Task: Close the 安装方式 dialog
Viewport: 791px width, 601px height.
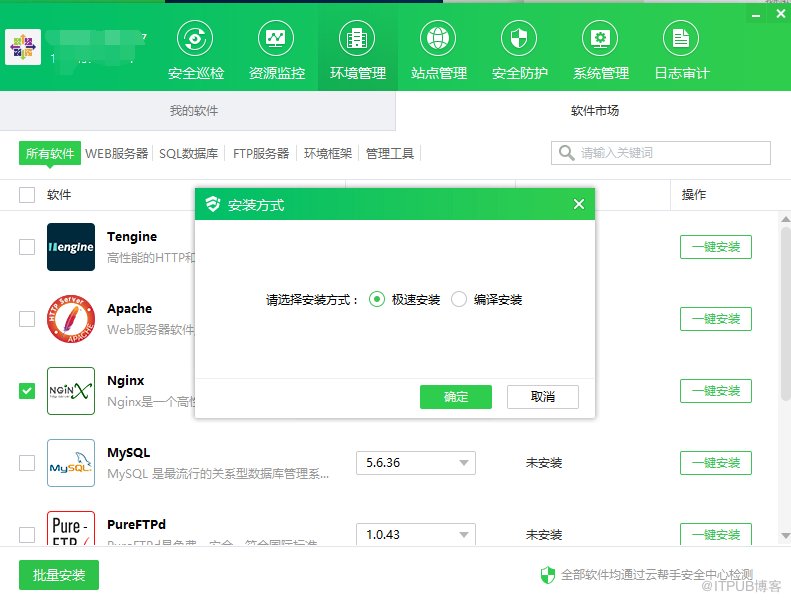Action: pyautogui.click(x=579, y=204)
